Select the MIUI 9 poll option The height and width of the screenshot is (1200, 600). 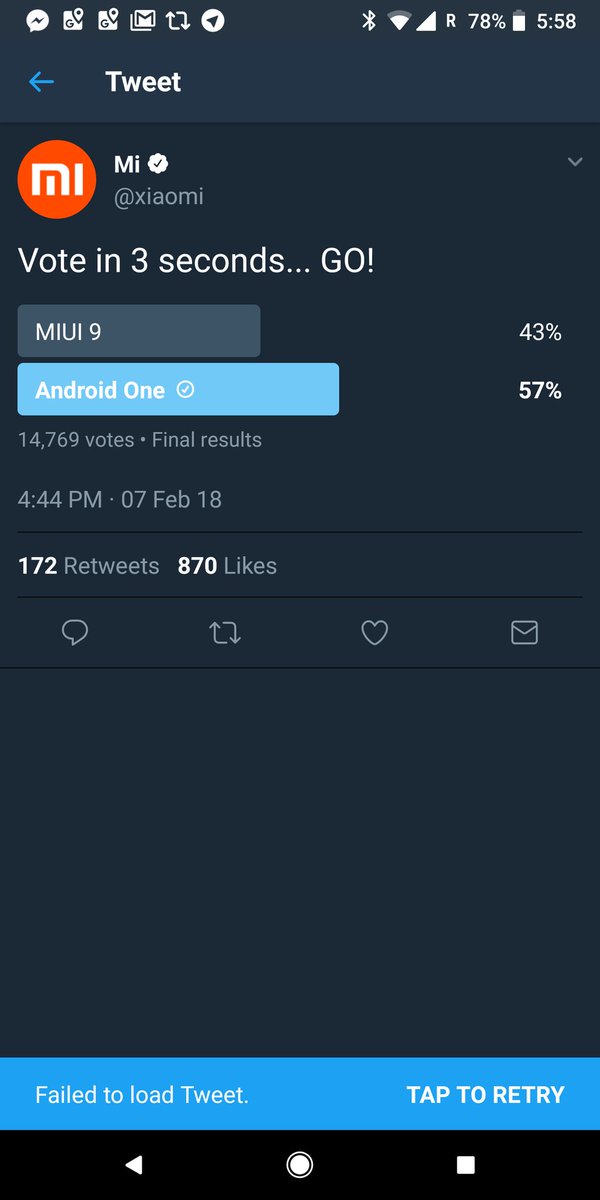139,331
